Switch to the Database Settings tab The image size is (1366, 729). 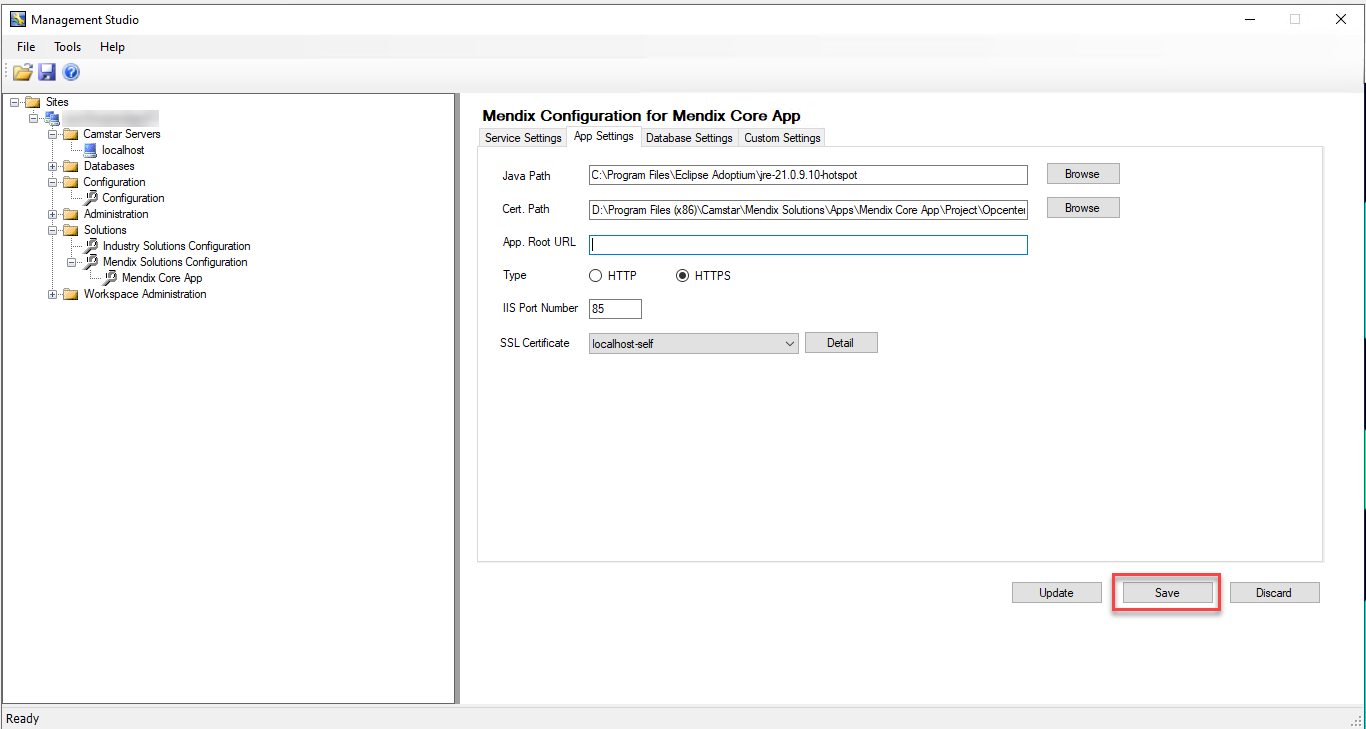688,138
